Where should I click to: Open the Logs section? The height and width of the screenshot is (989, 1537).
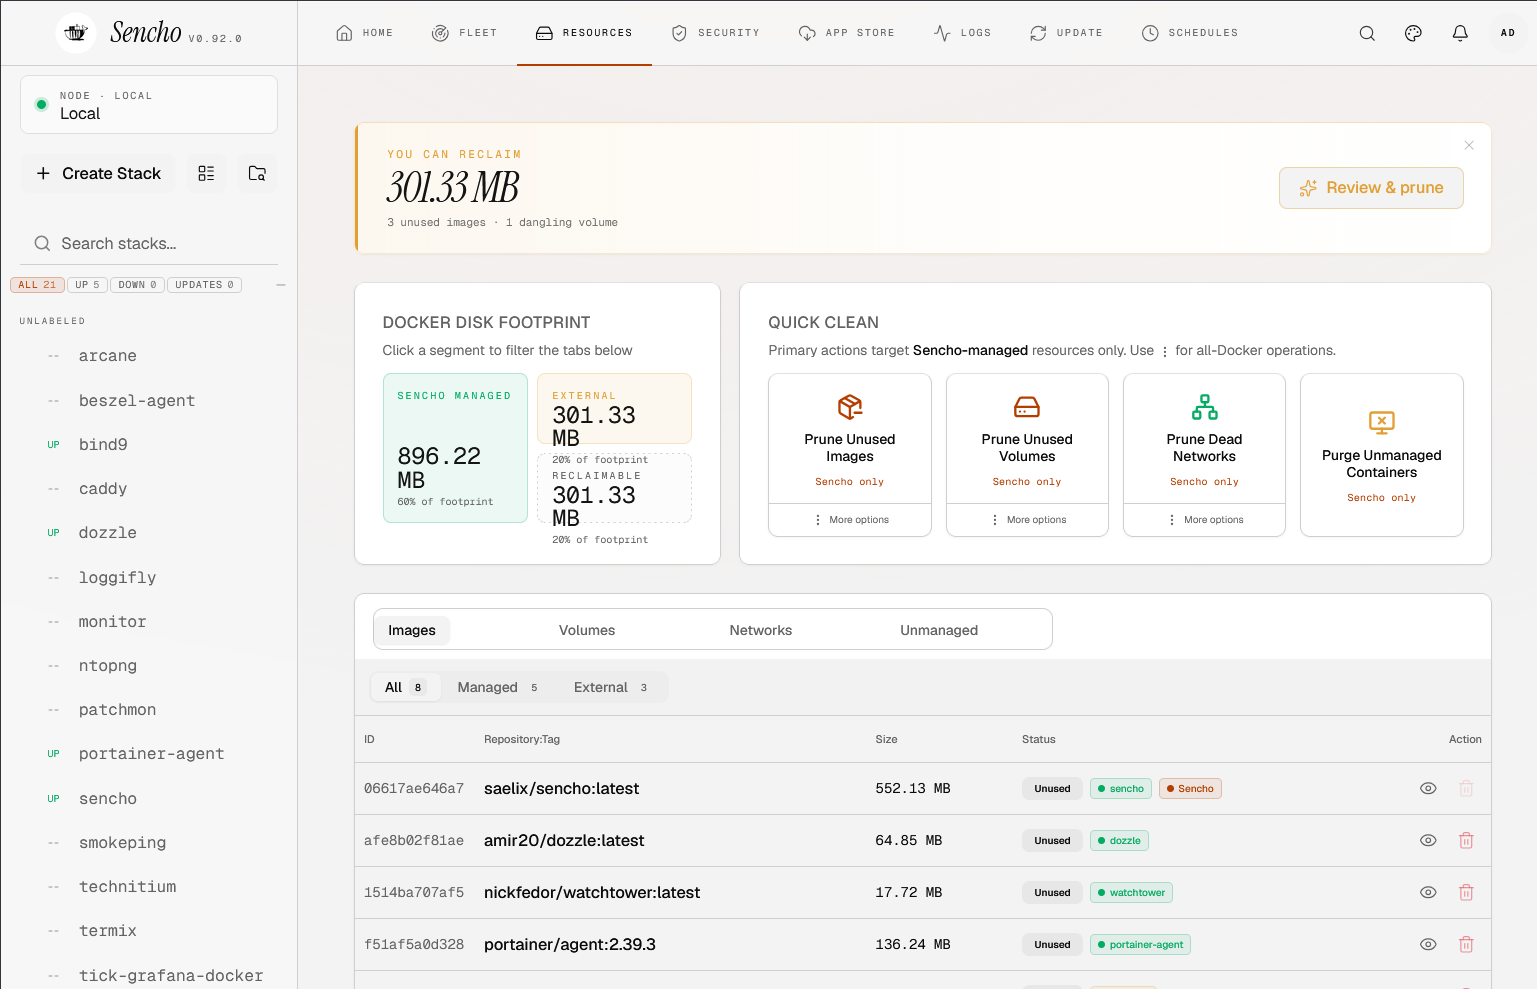tap(963, 33)
